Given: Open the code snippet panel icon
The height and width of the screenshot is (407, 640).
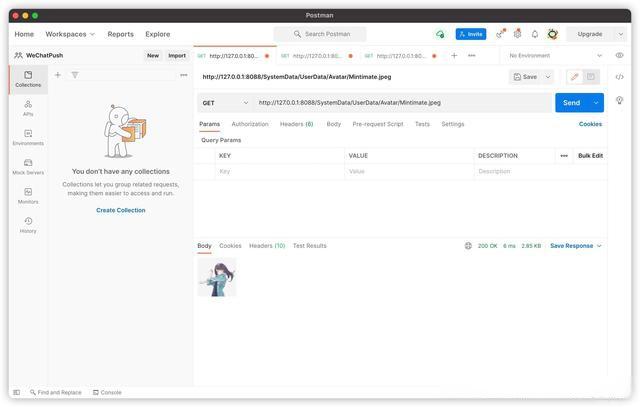Looking at the screenshot, I should [619, 77].
